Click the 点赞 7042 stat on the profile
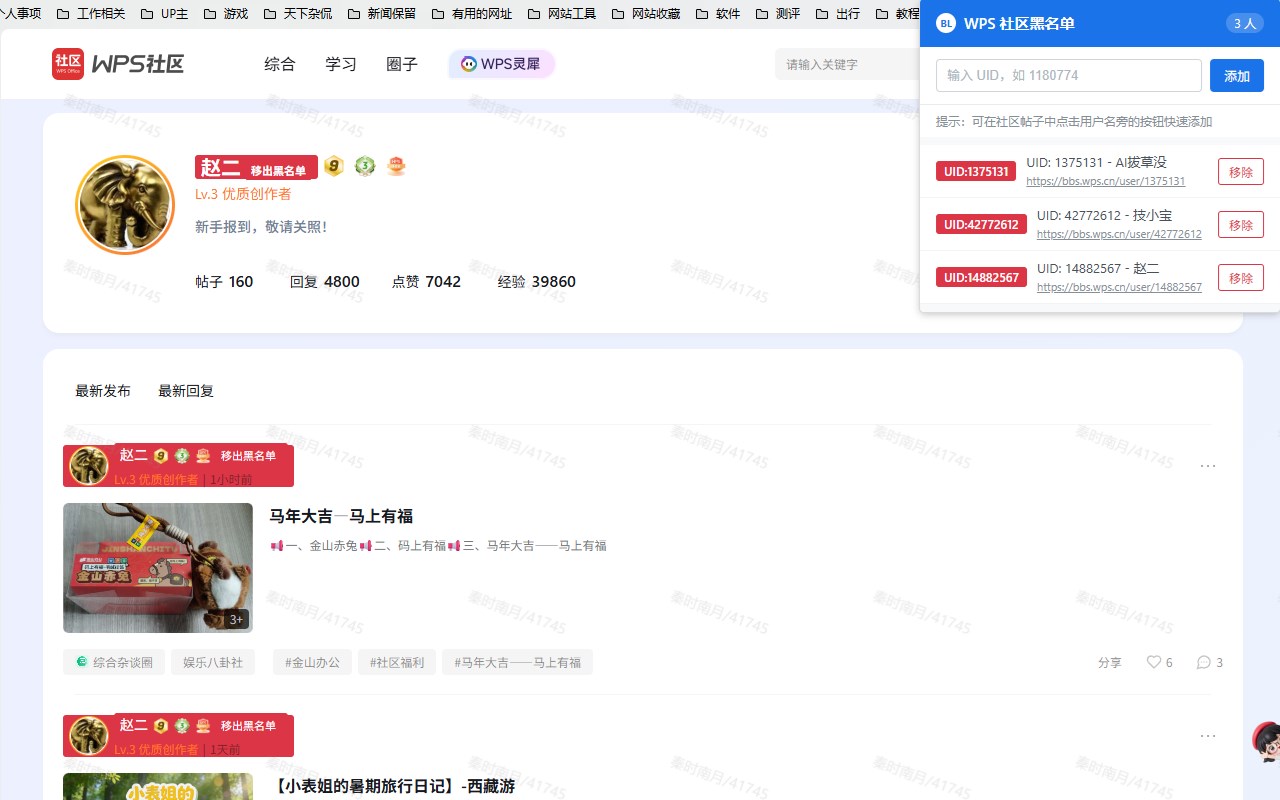Image resolution: width=1280 pixels, height=800 pixels. (x=426, y=282)
